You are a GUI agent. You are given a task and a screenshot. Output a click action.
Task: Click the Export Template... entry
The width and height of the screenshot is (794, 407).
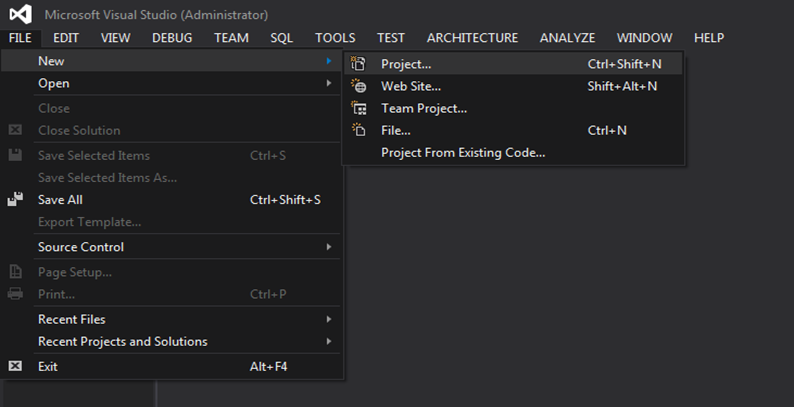click(x=171, y=222)
